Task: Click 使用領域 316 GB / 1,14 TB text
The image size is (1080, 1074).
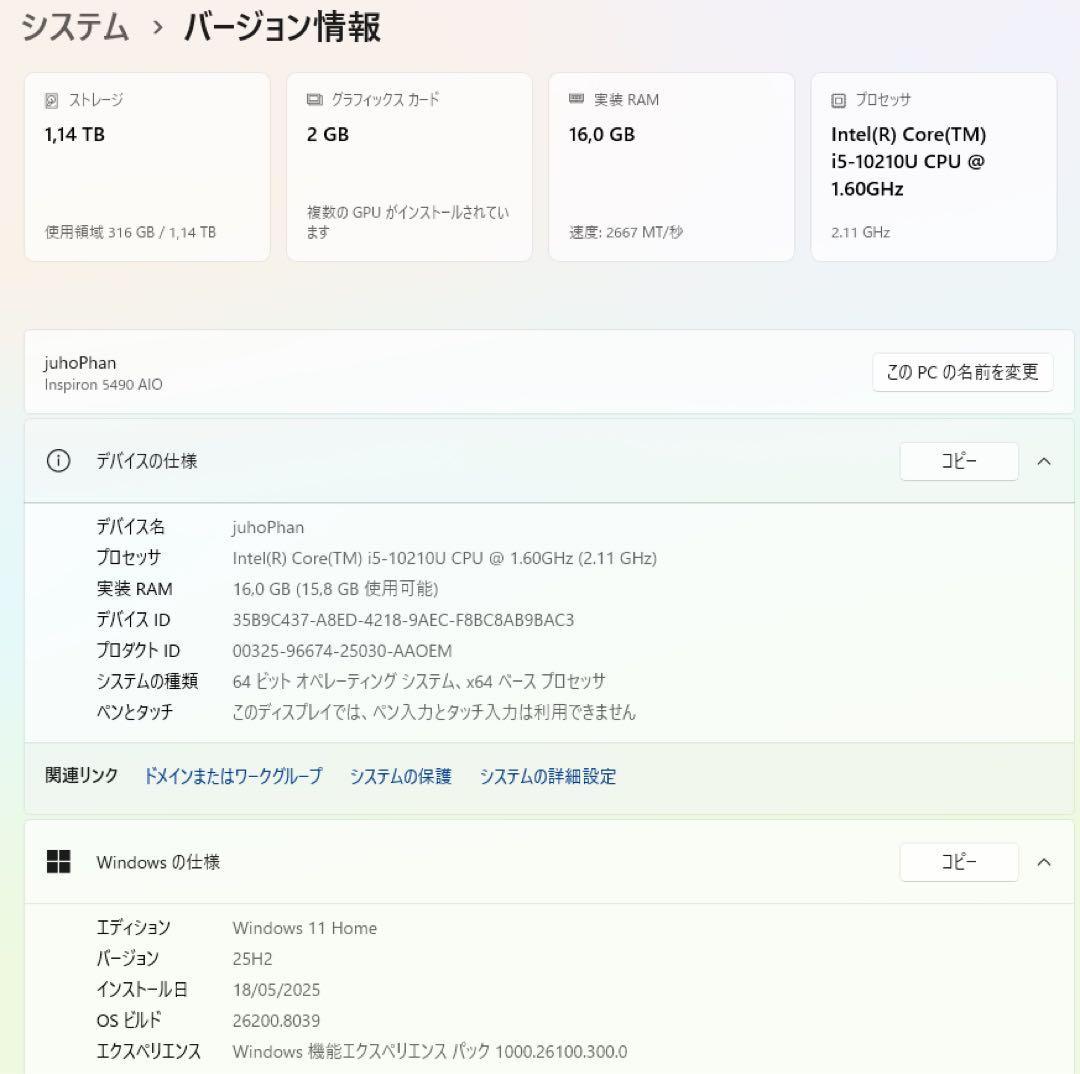Action: [131, 232]
